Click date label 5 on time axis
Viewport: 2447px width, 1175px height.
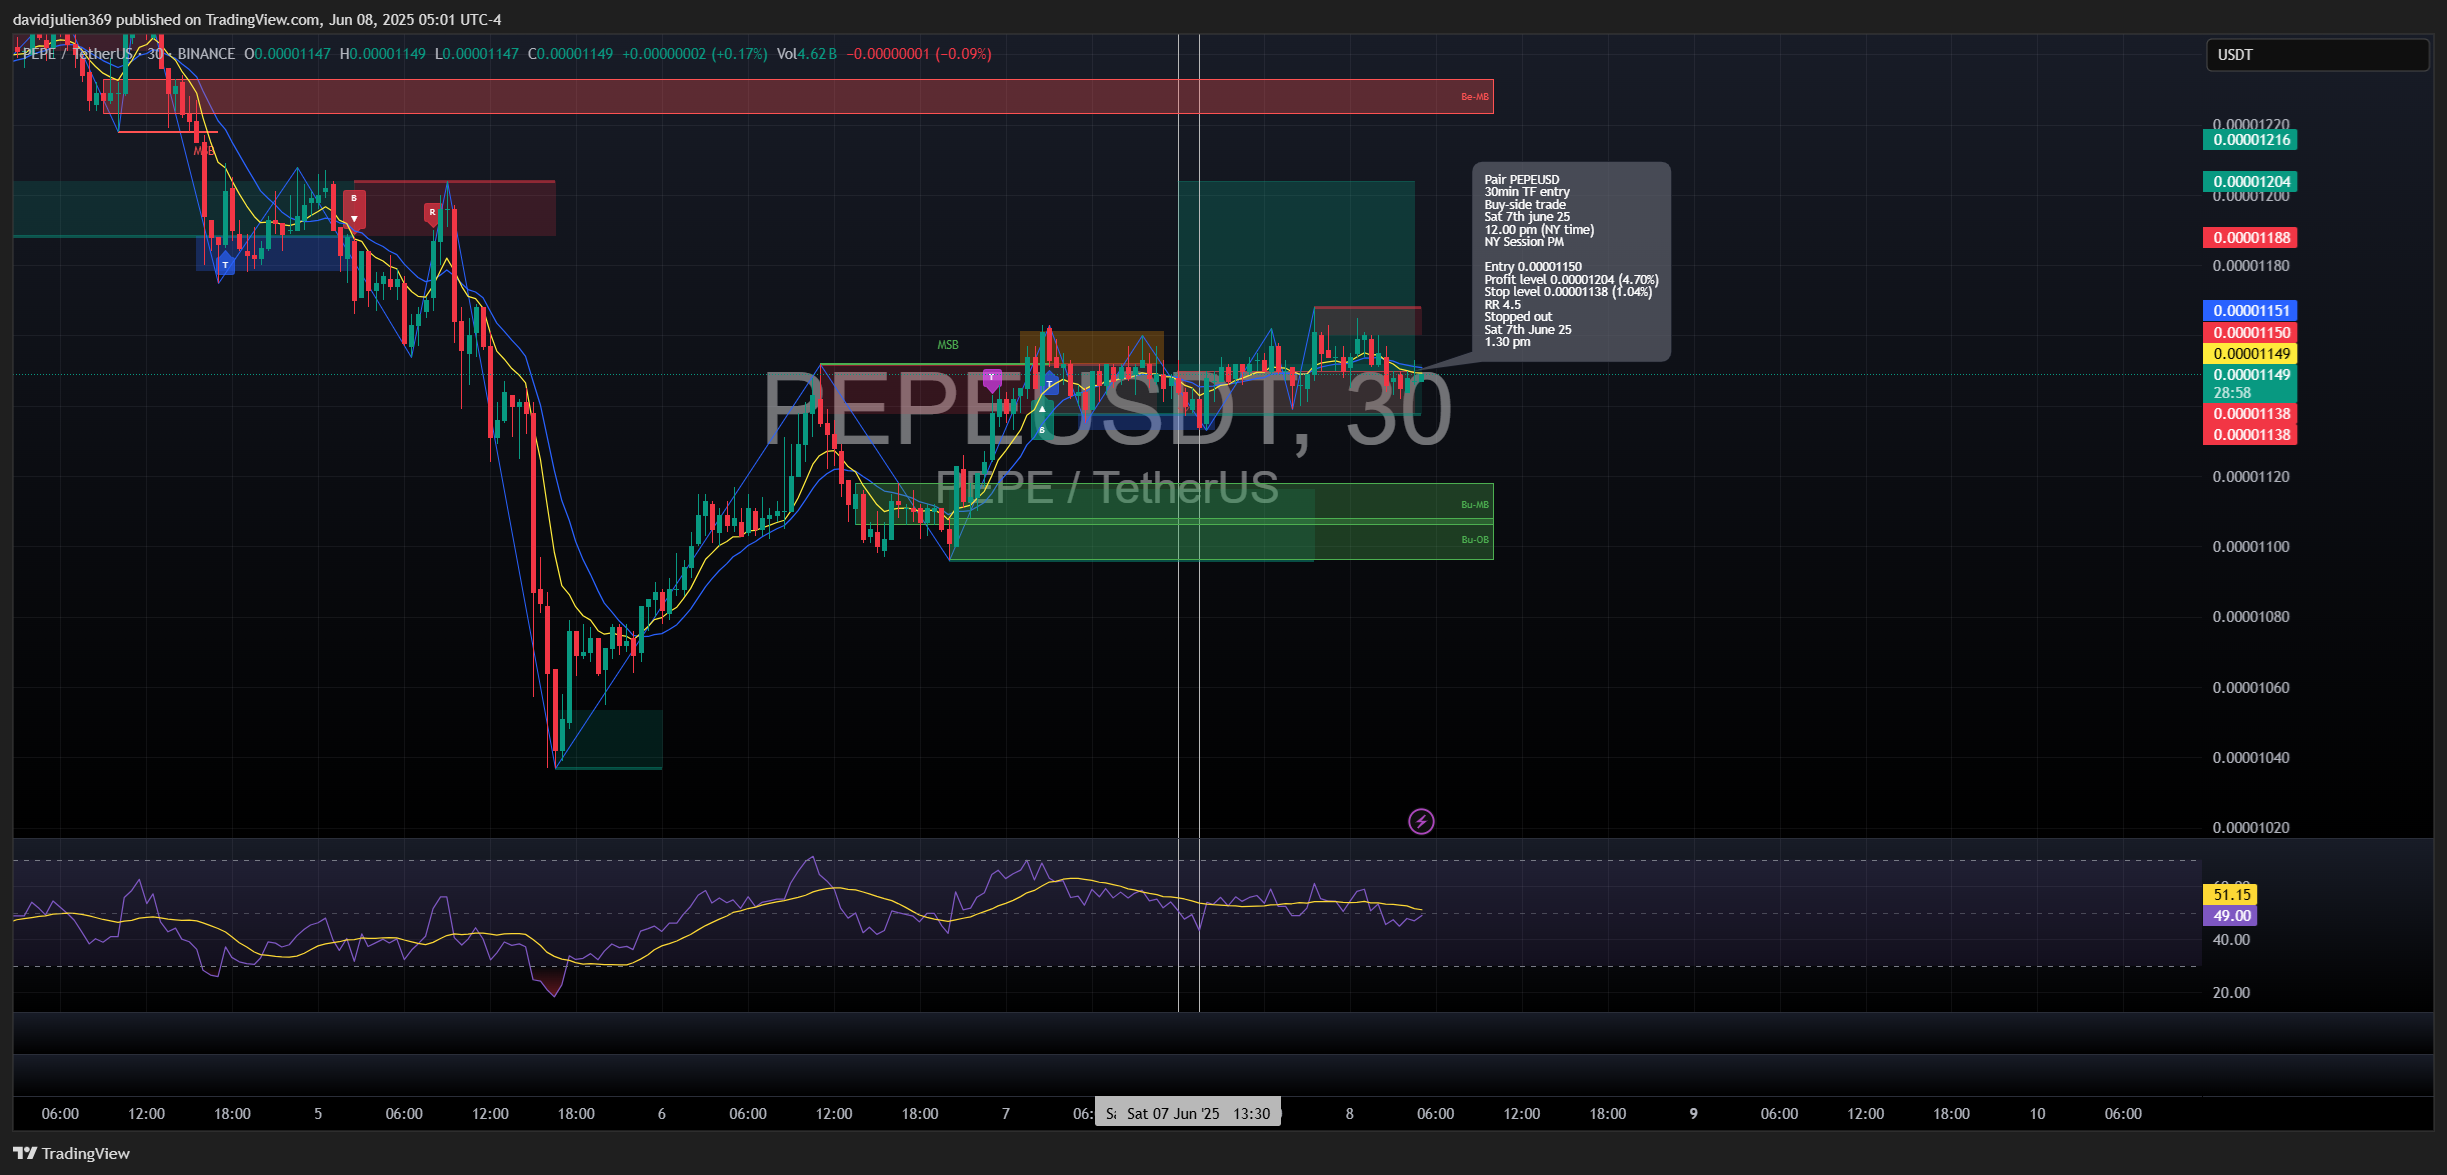point(318,1114)
